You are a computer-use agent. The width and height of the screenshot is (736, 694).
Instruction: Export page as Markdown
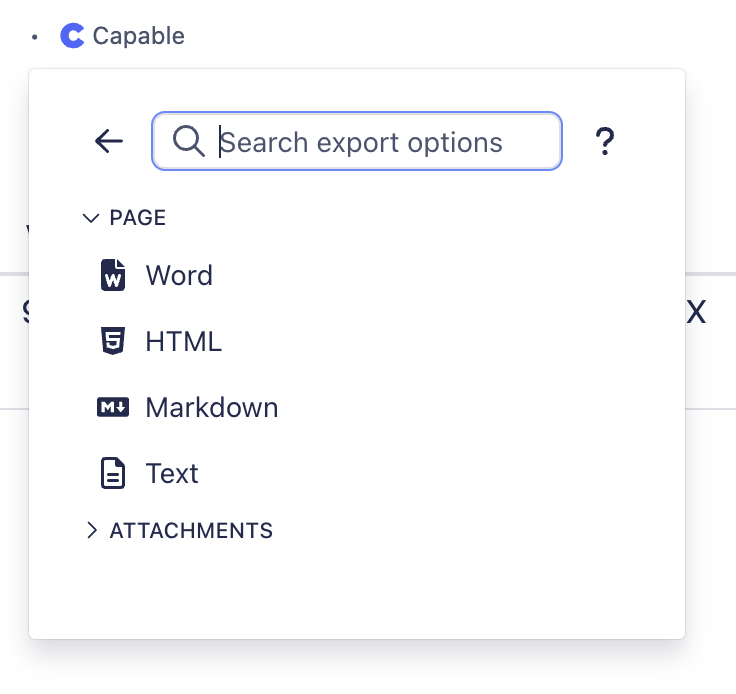click(x=212, y=407)
